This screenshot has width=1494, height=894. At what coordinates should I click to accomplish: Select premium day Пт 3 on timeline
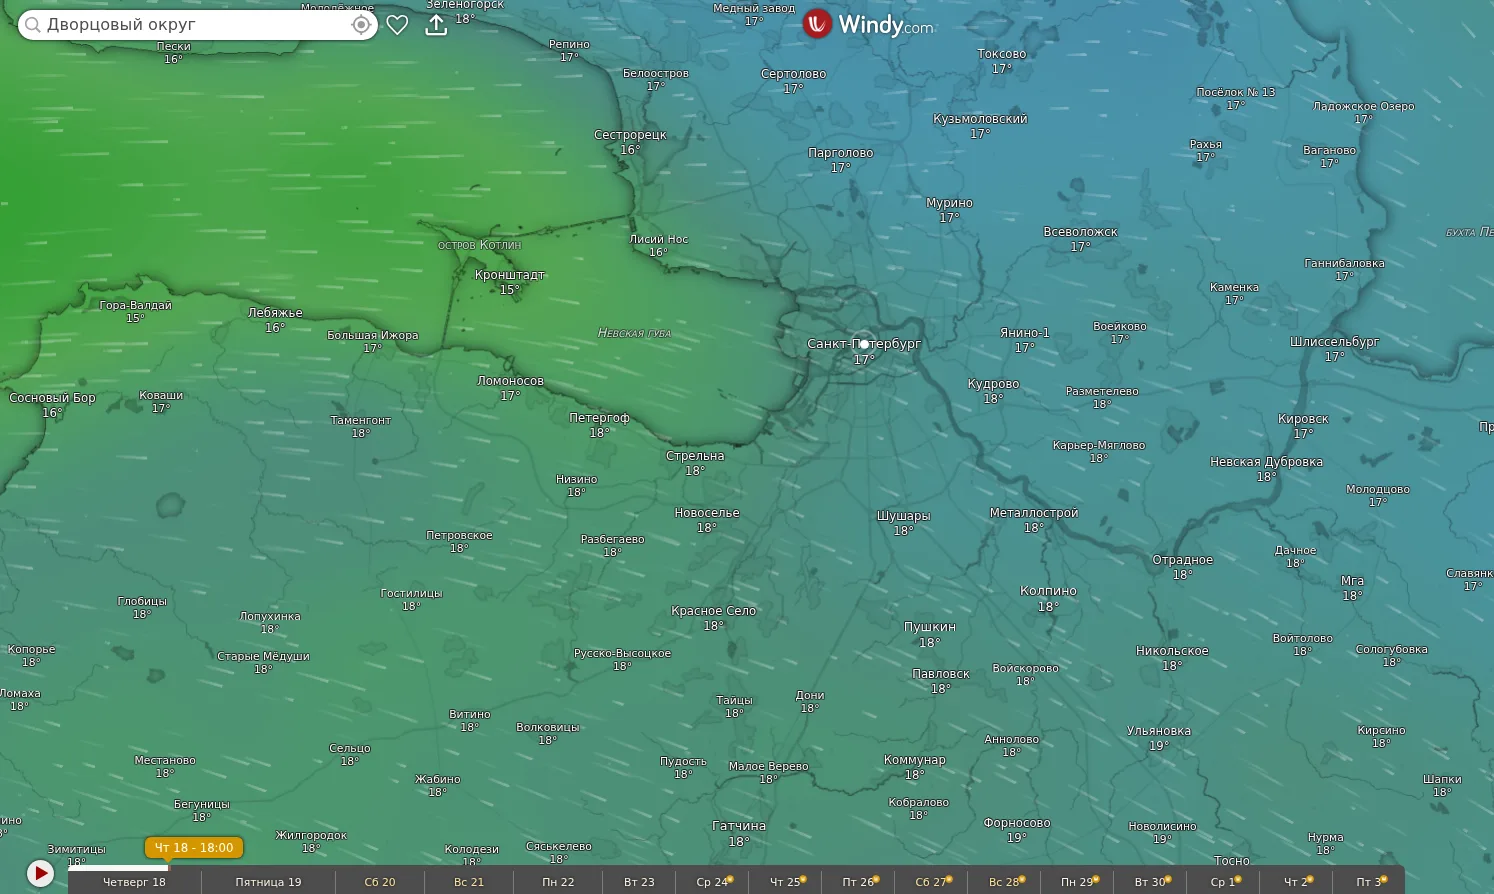coord(1370,882)
